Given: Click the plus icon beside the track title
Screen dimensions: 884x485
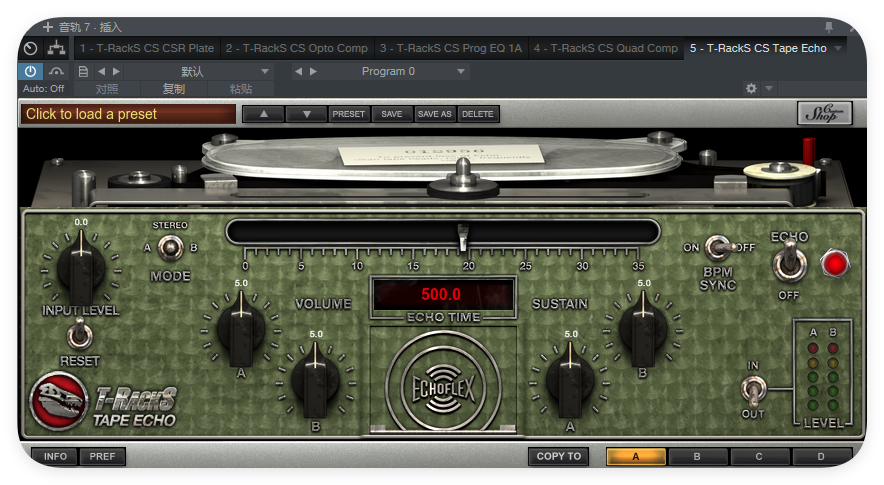Looking at the screenshot, I should [x=48, y=27].
